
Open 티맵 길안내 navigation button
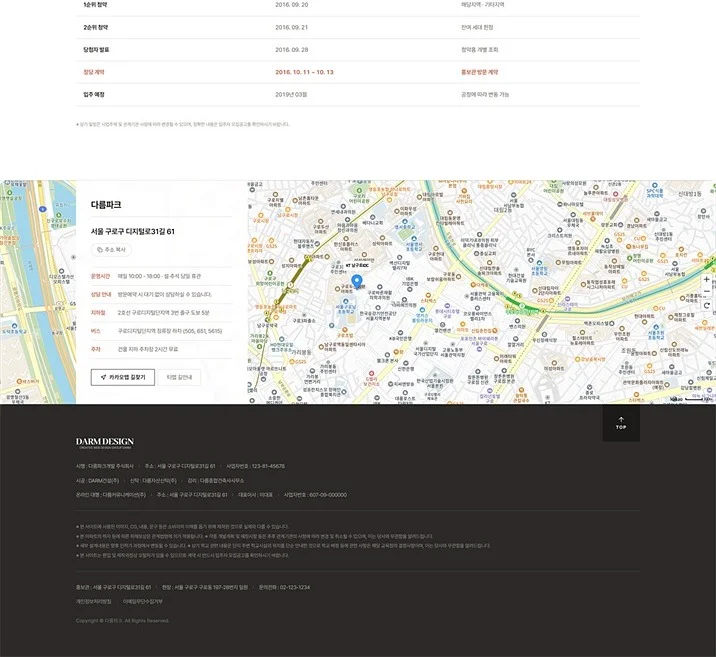click(x=179, y=377)
